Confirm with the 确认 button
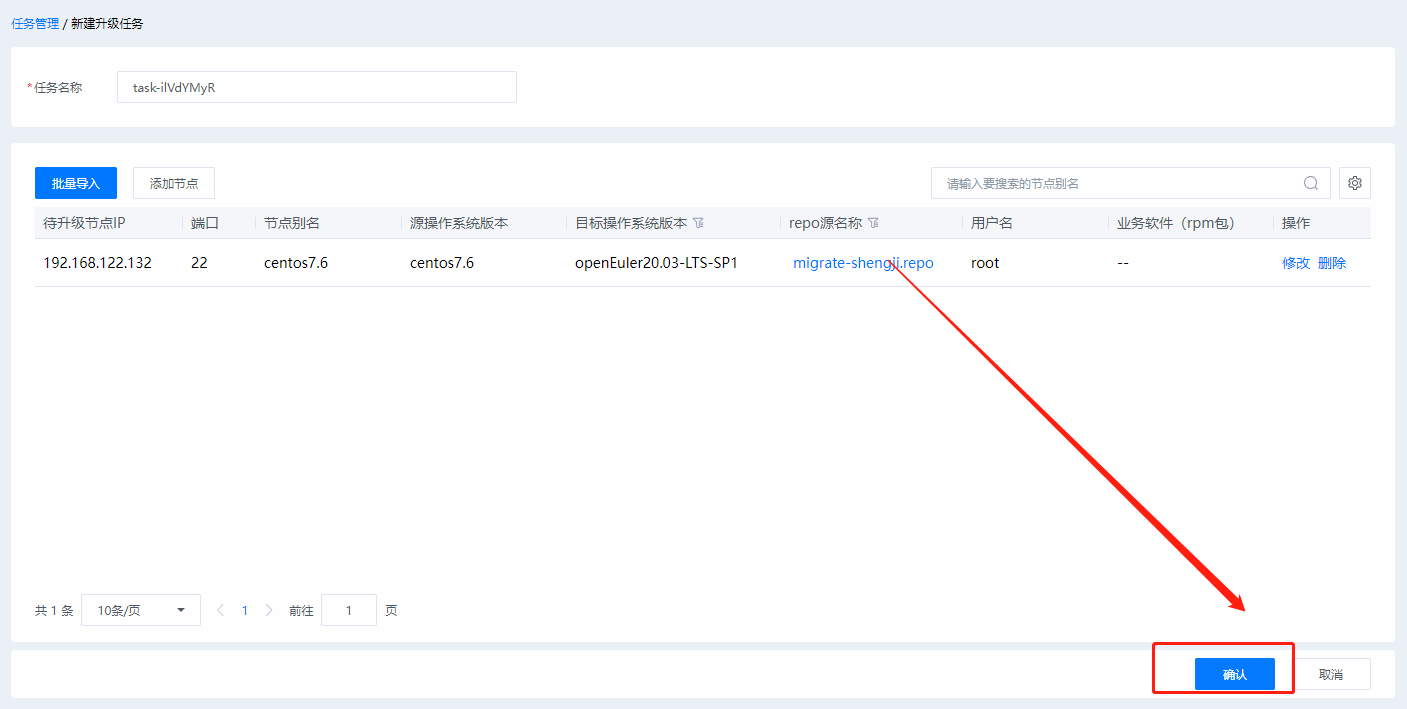The image size is (1407, 709). (x=1235, y=674)
